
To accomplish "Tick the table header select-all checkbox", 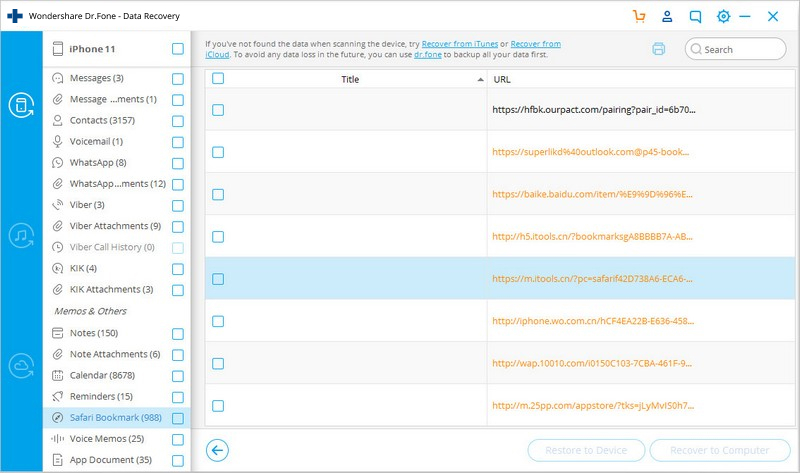I will coord(218,78).
